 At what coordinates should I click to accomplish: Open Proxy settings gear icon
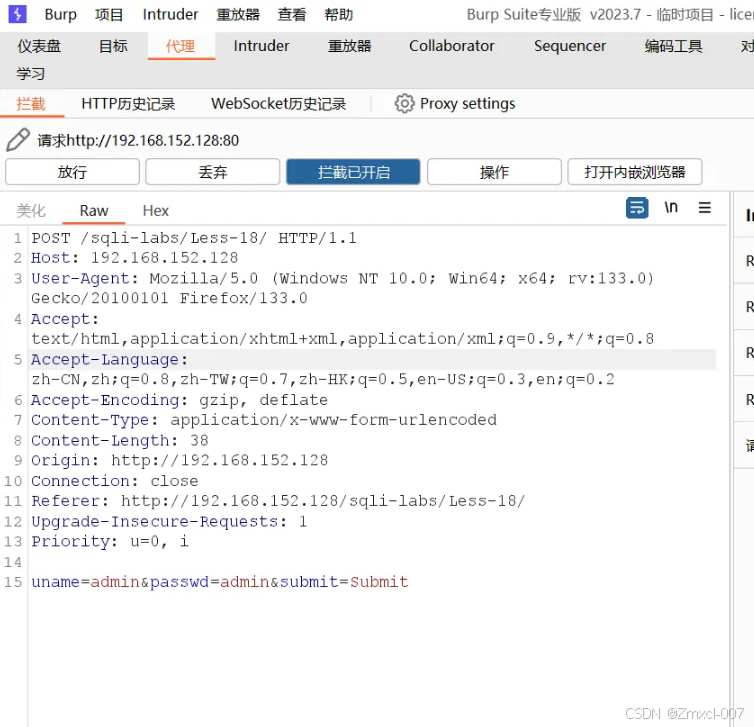coord(404,103)
